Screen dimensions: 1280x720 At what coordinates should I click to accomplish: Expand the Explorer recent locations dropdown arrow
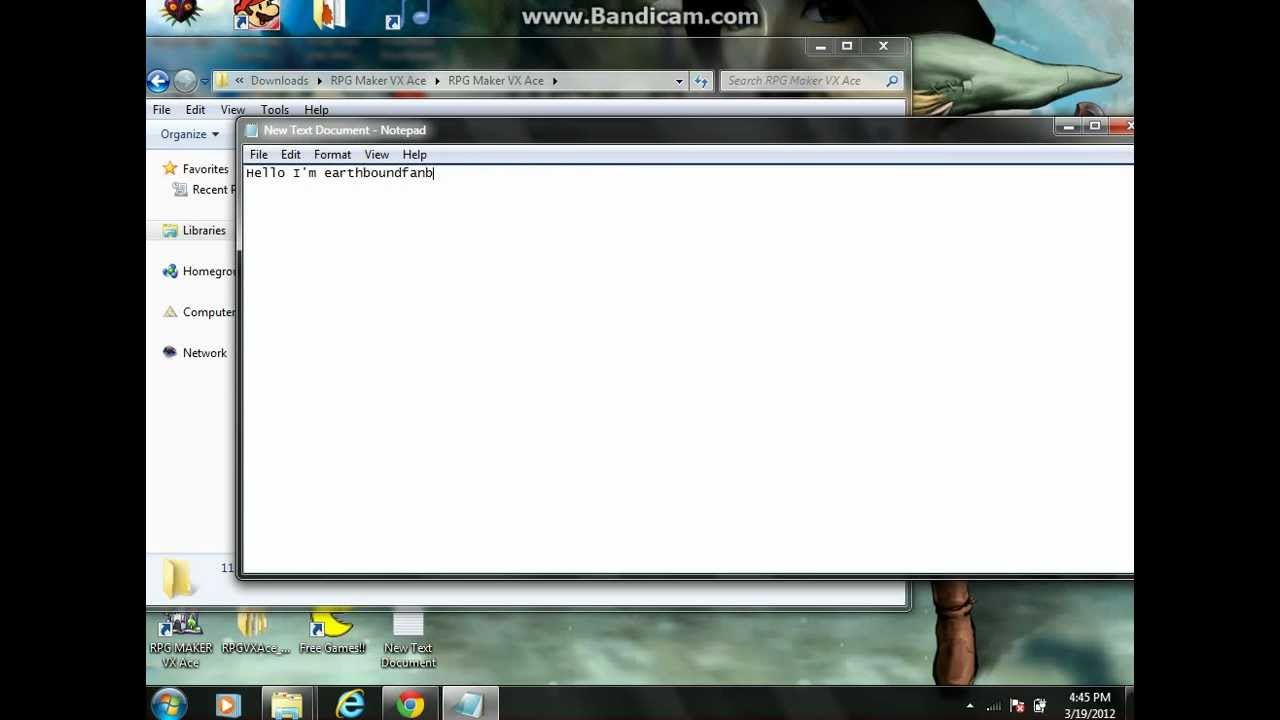[204, 81]
